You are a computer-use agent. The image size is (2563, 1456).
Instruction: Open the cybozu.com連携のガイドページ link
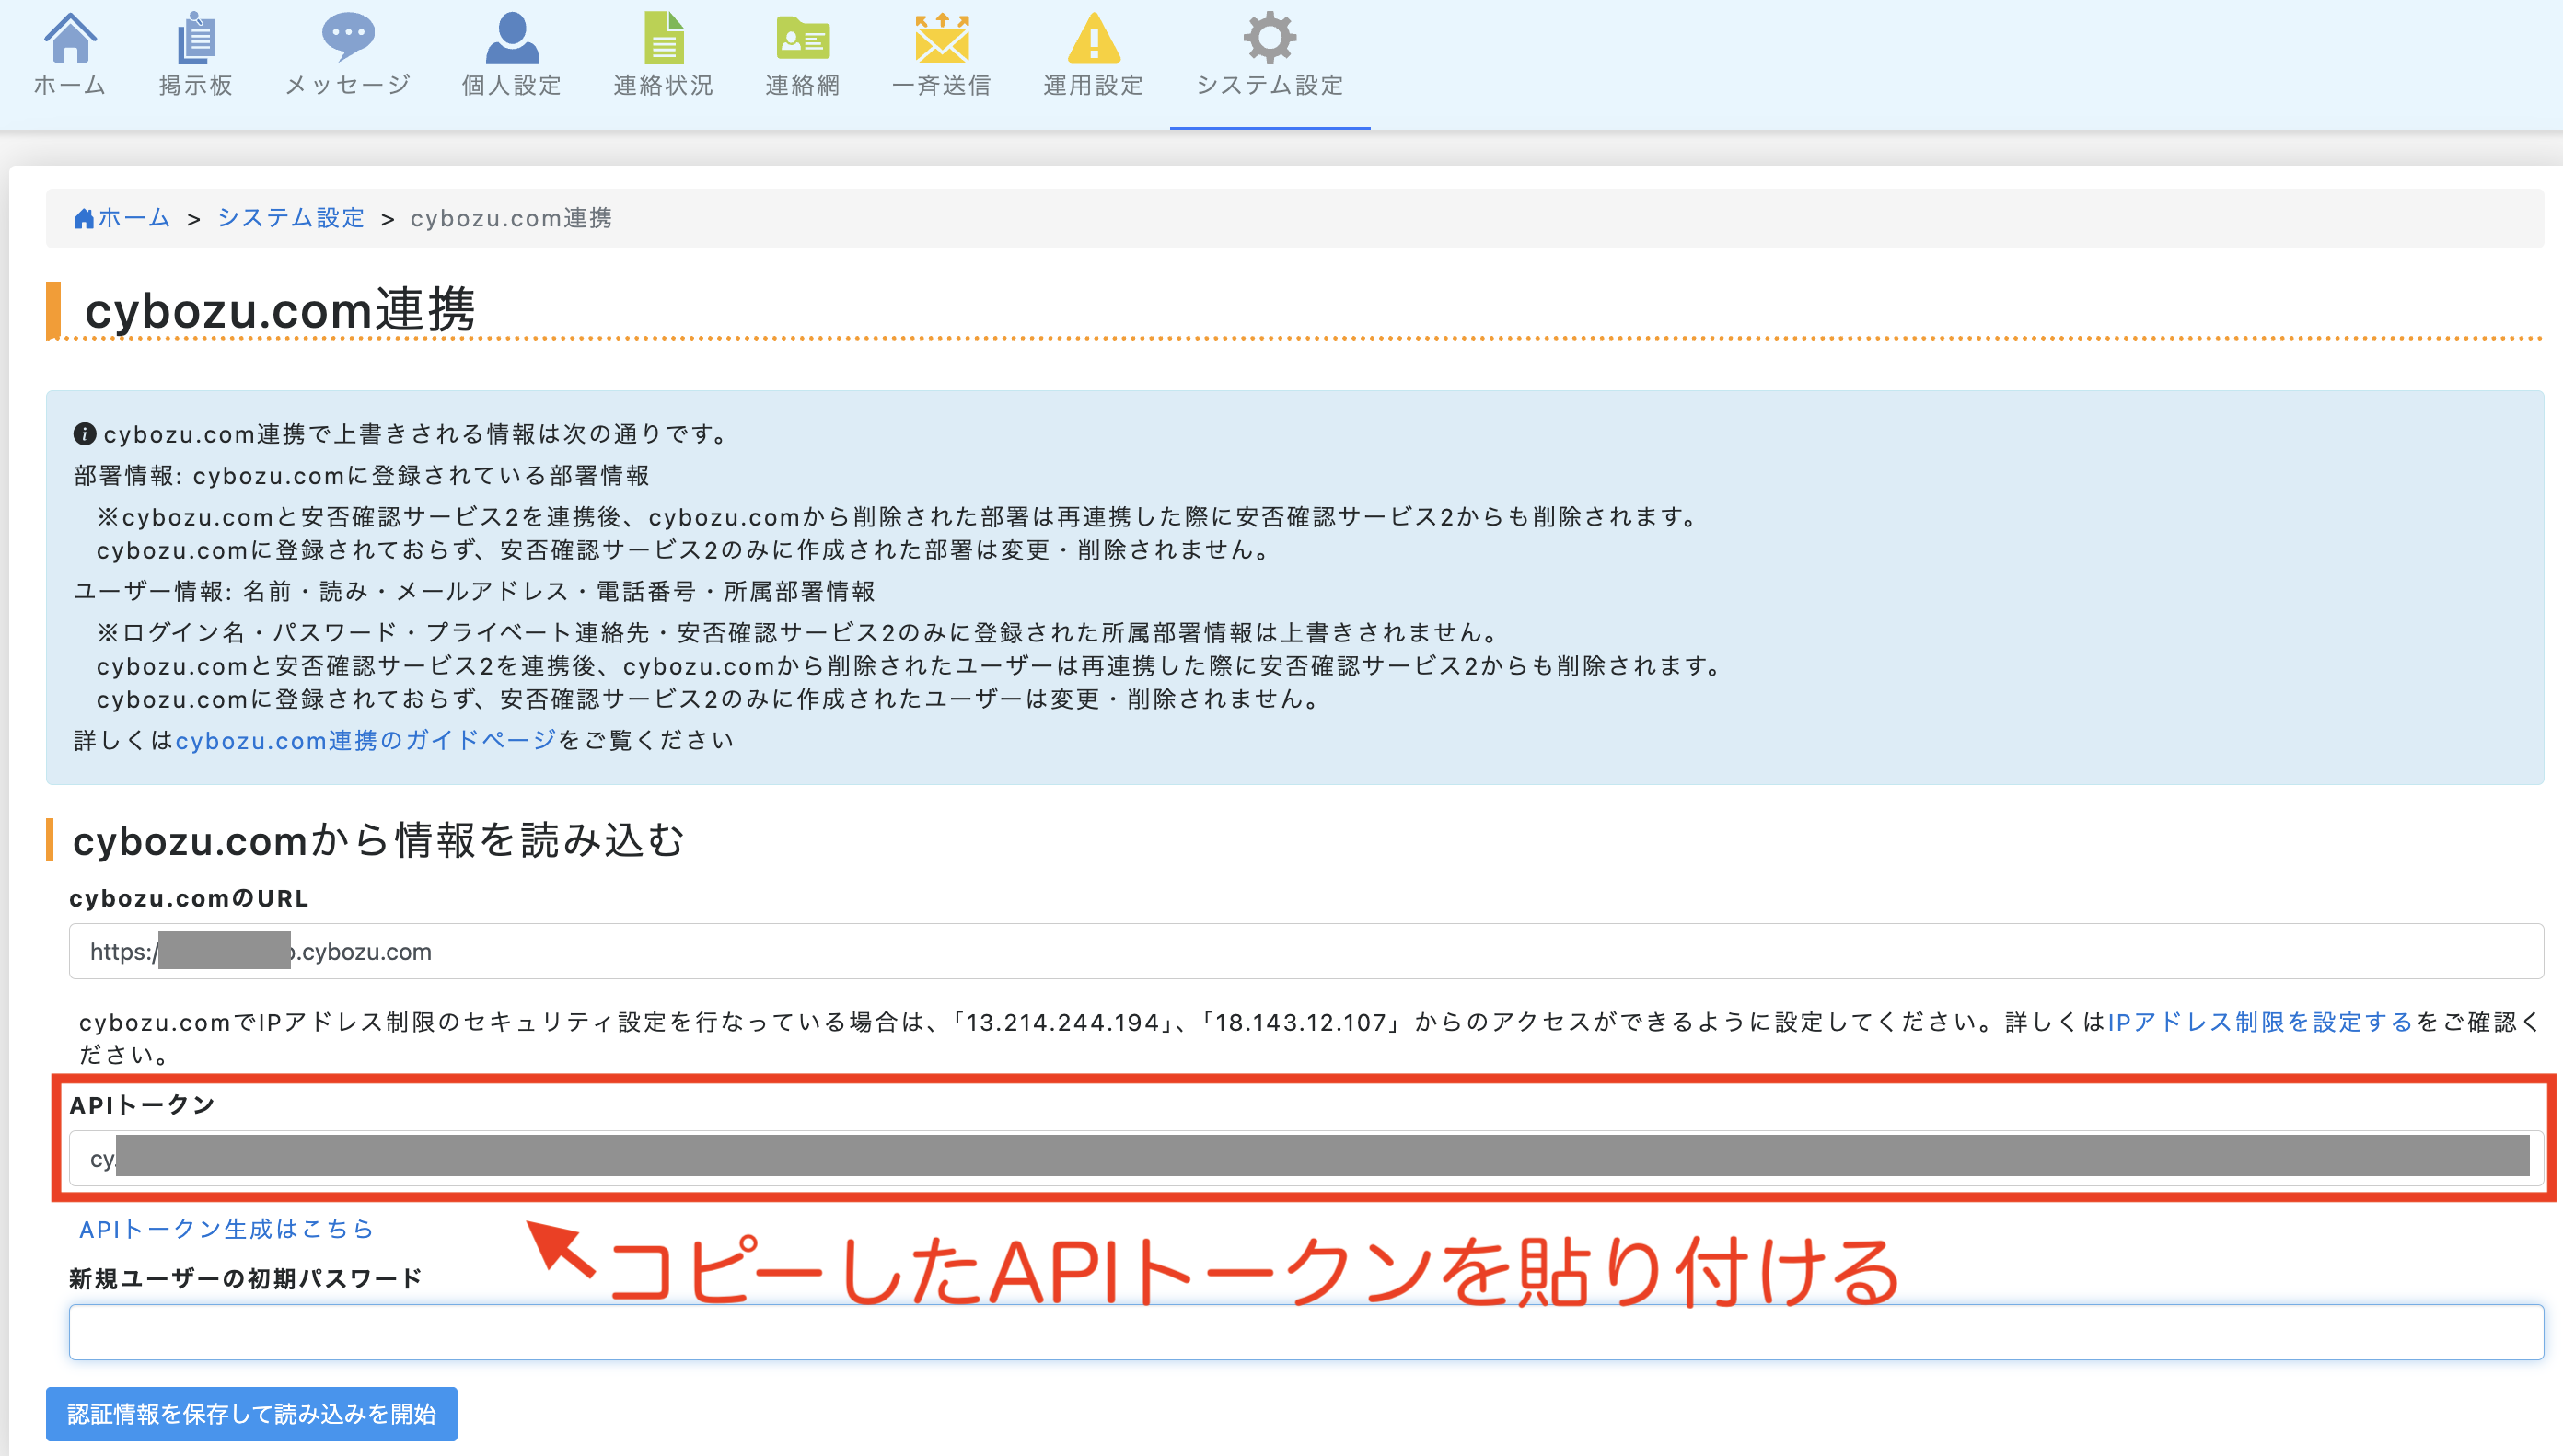pos(366,741)
